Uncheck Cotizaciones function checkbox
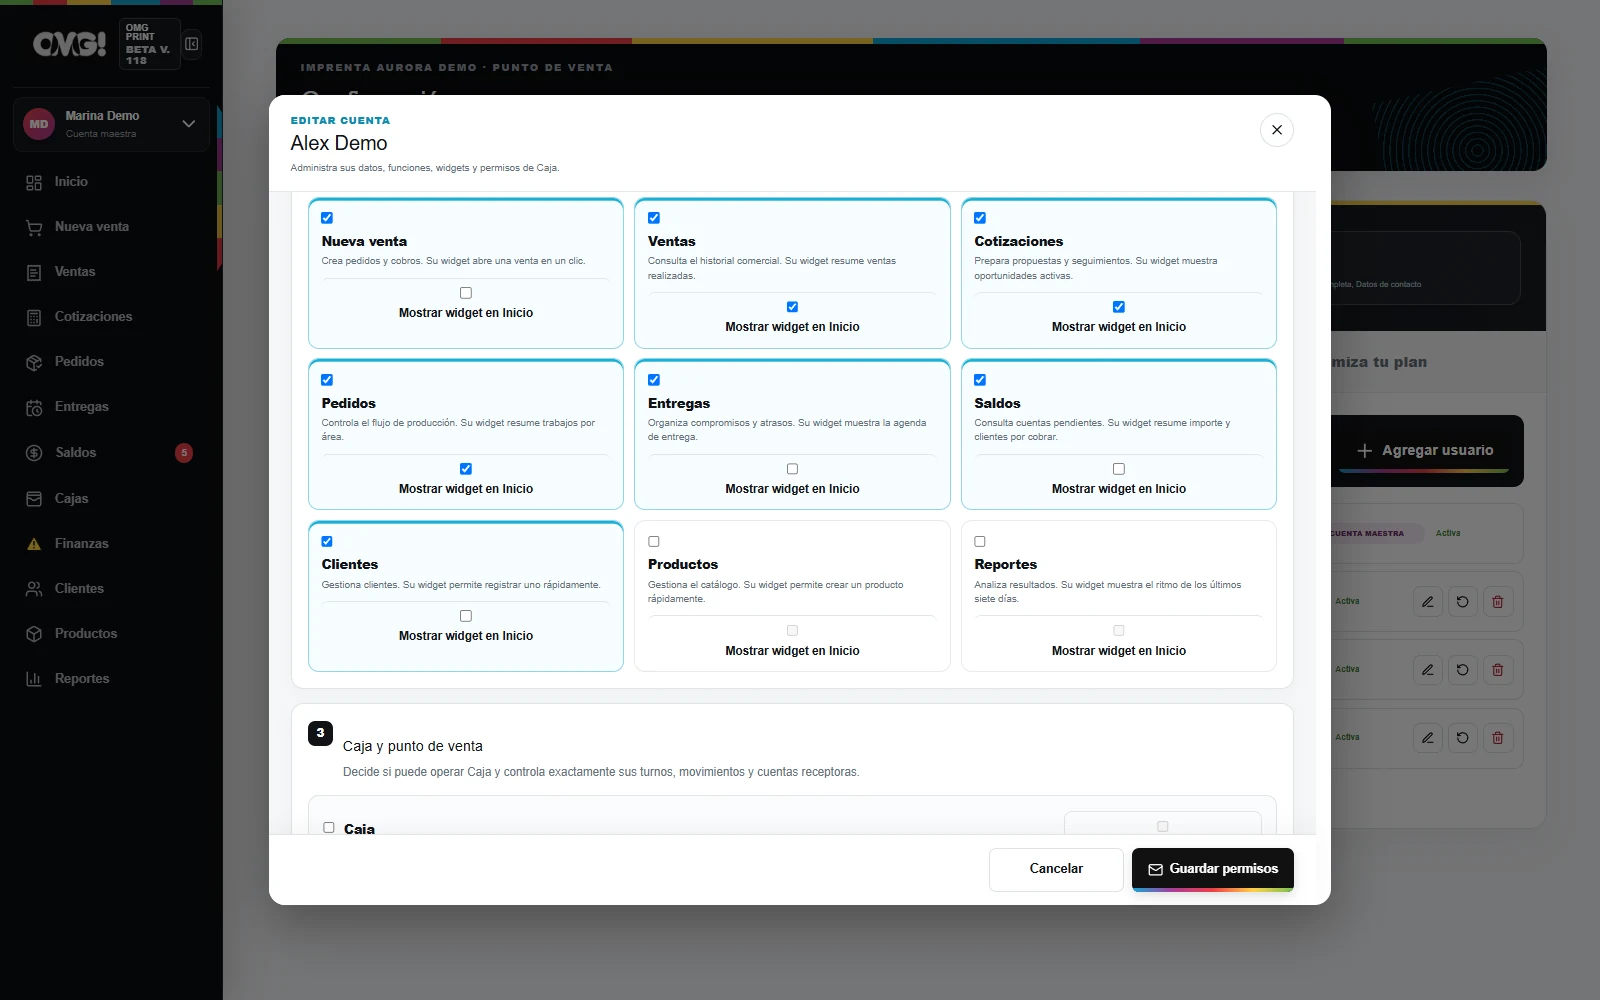1600x1000 pixels. (980, 218)
